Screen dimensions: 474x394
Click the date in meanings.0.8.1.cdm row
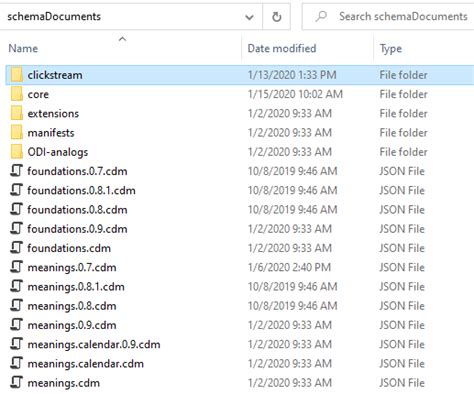293,287
